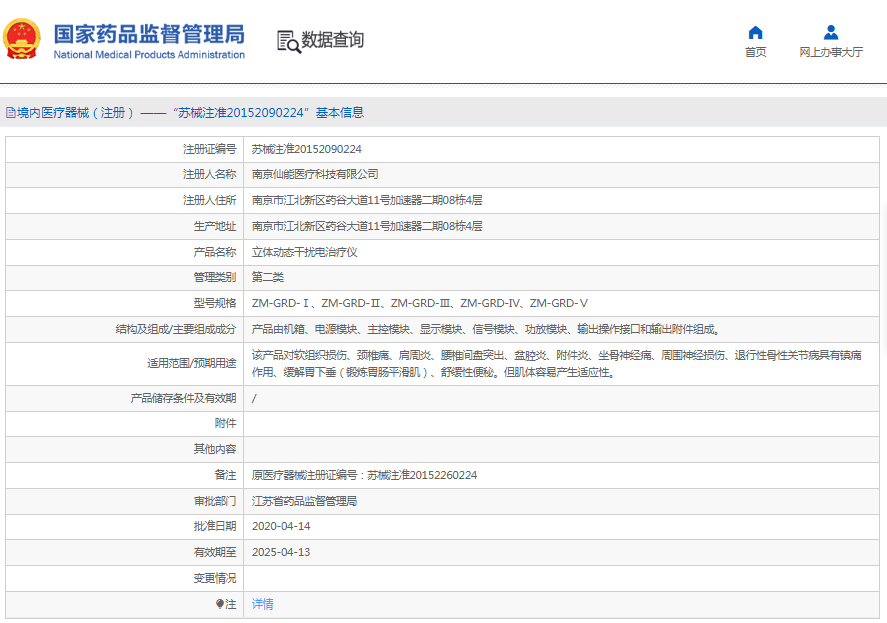Click the 注册人住所 address value
The image size is (887, 623).
[x=367, y=200]
